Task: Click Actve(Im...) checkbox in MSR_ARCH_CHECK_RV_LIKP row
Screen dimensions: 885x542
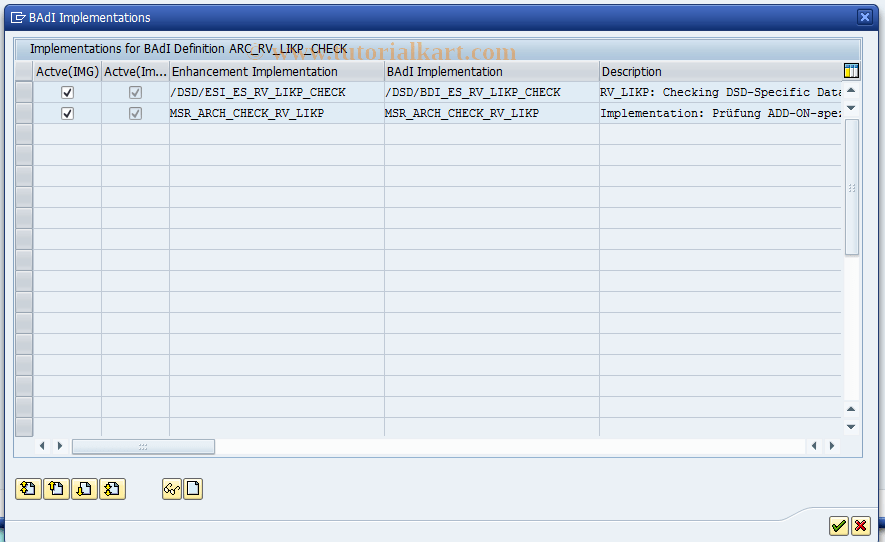Action: pyautogui.click(x=135, y=113)
